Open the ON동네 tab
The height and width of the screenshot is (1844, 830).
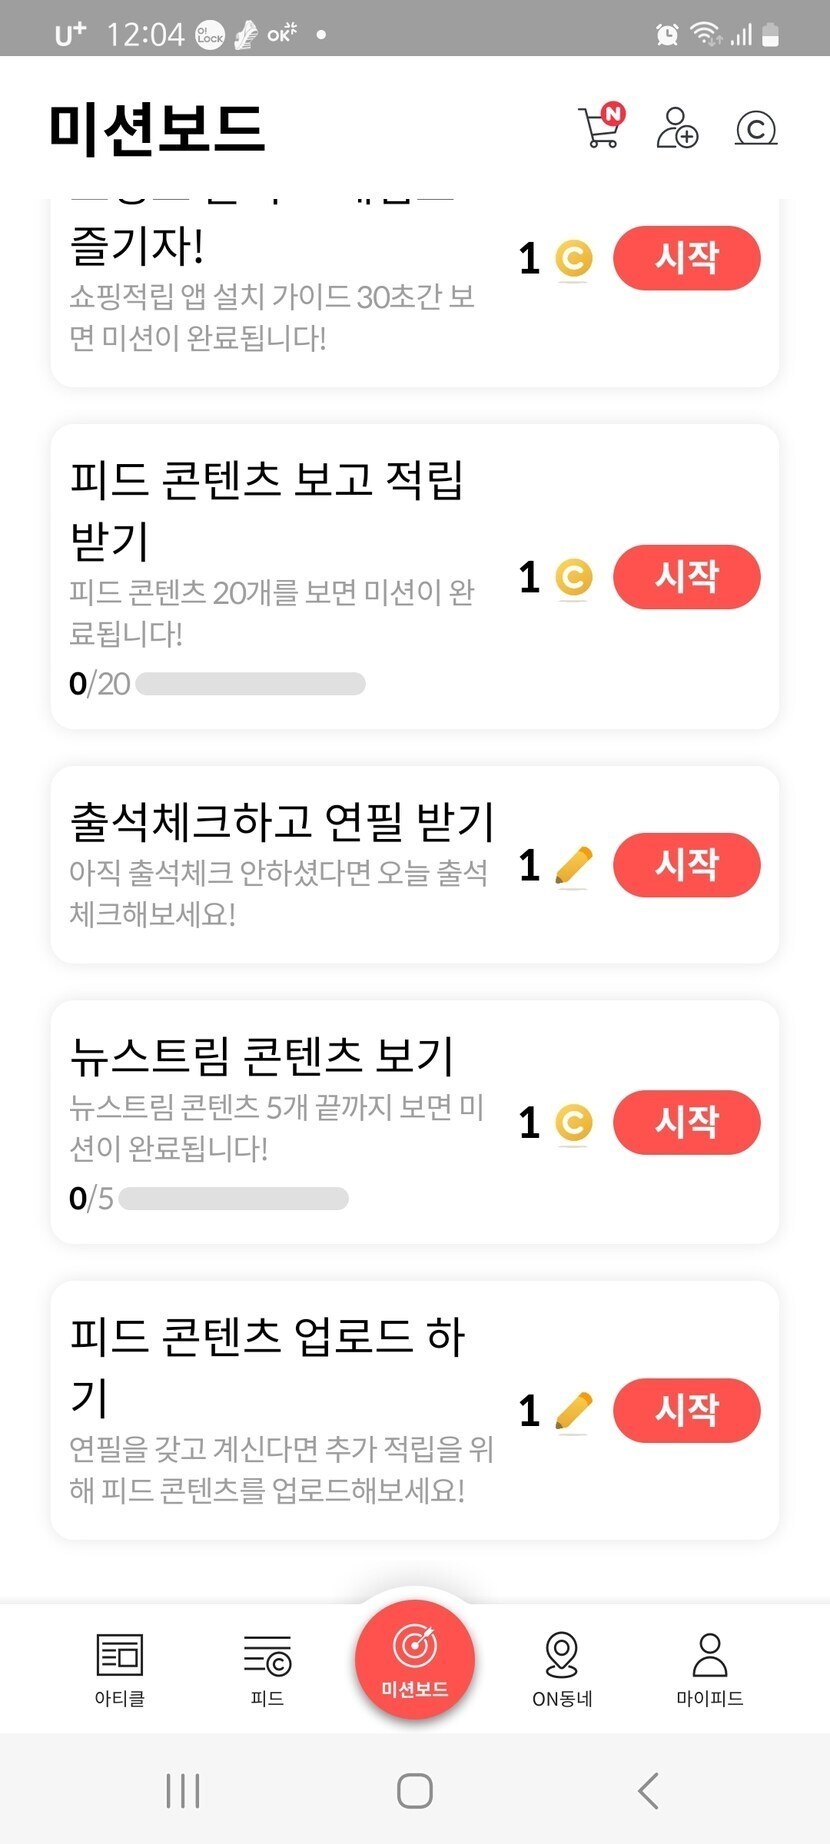pyautogui.click(x=562, y=1668)
